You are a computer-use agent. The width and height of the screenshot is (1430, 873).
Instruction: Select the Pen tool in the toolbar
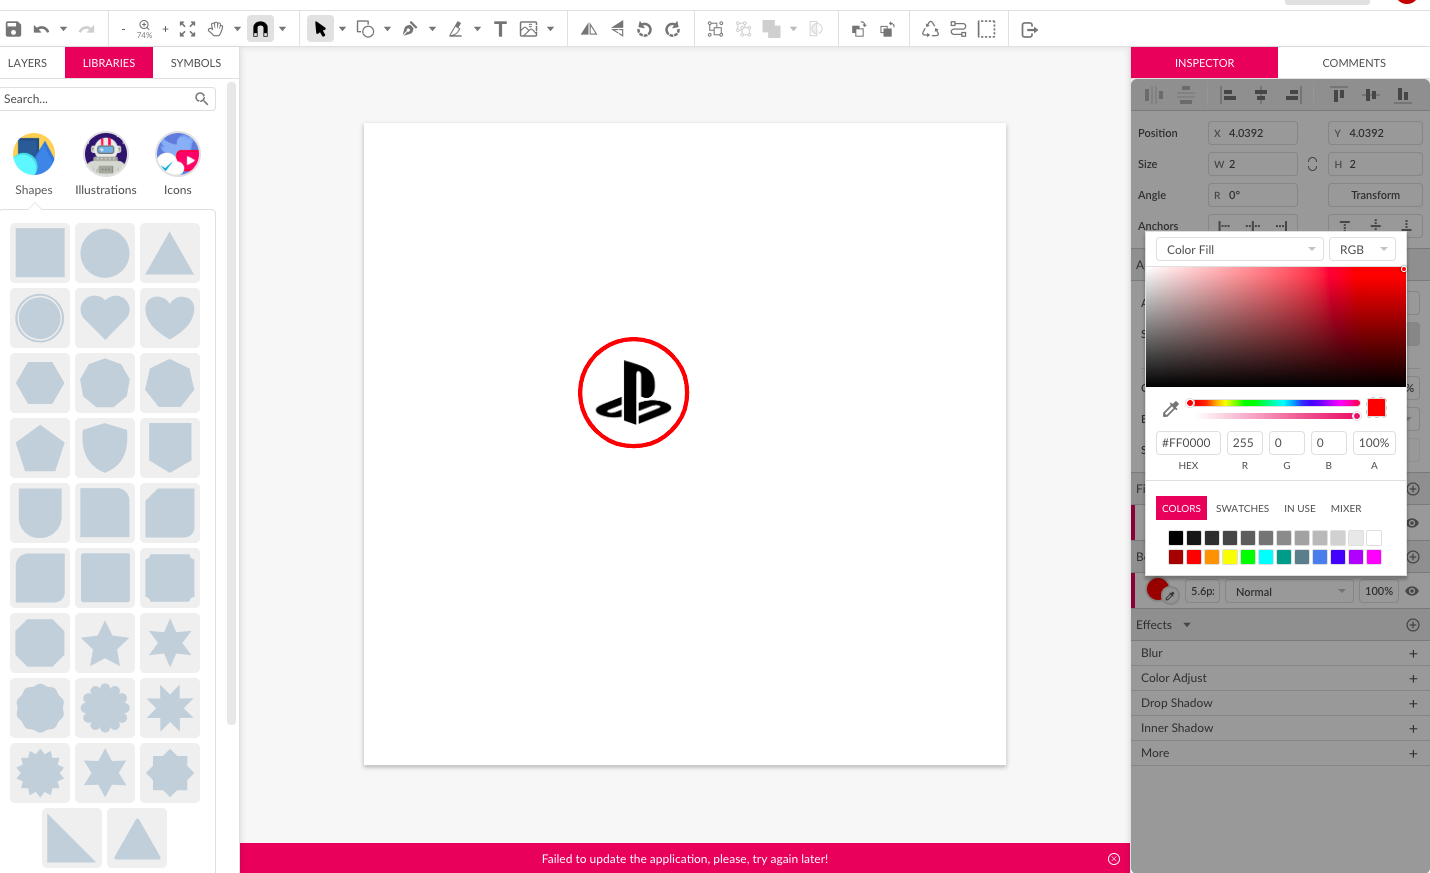point(411,28)
